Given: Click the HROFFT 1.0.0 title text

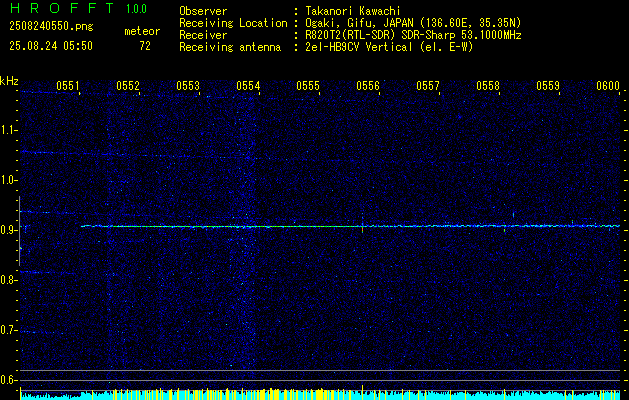Looking at the screenshot, I should click(78, 8).
